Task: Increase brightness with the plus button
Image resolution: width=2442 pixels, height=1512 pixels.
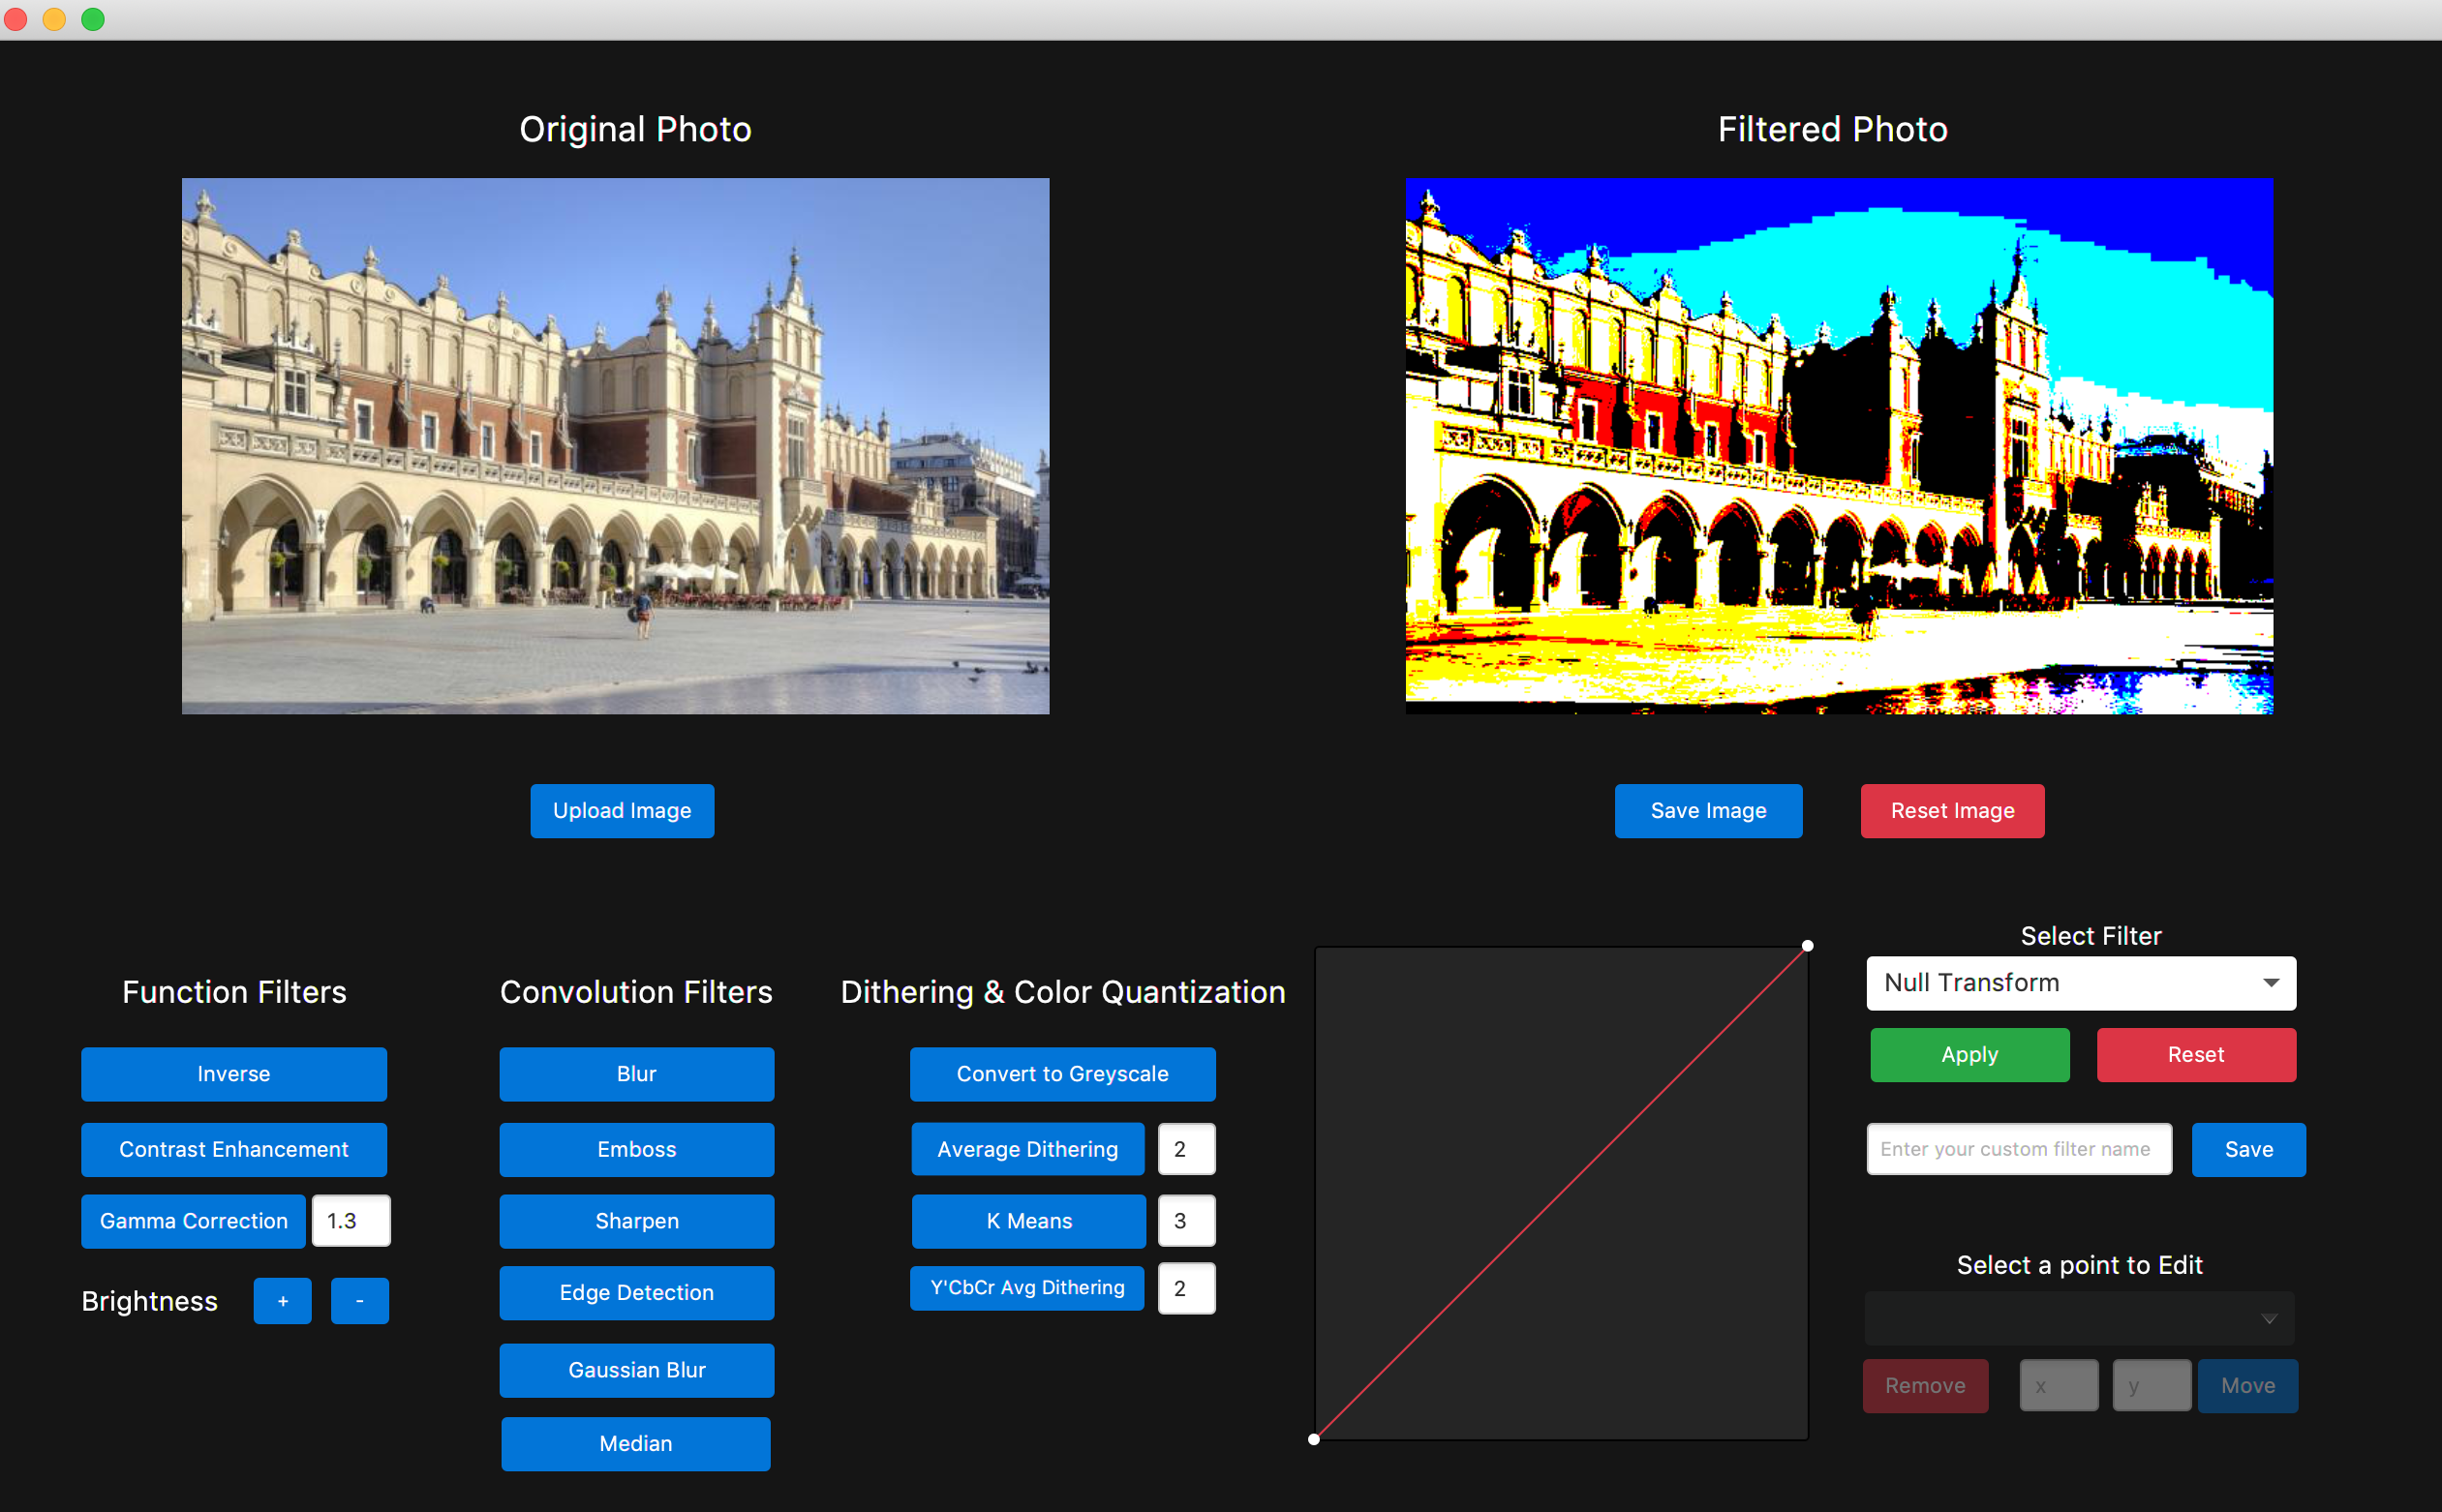Action: pyautogui.click(x=282, y=1301)
